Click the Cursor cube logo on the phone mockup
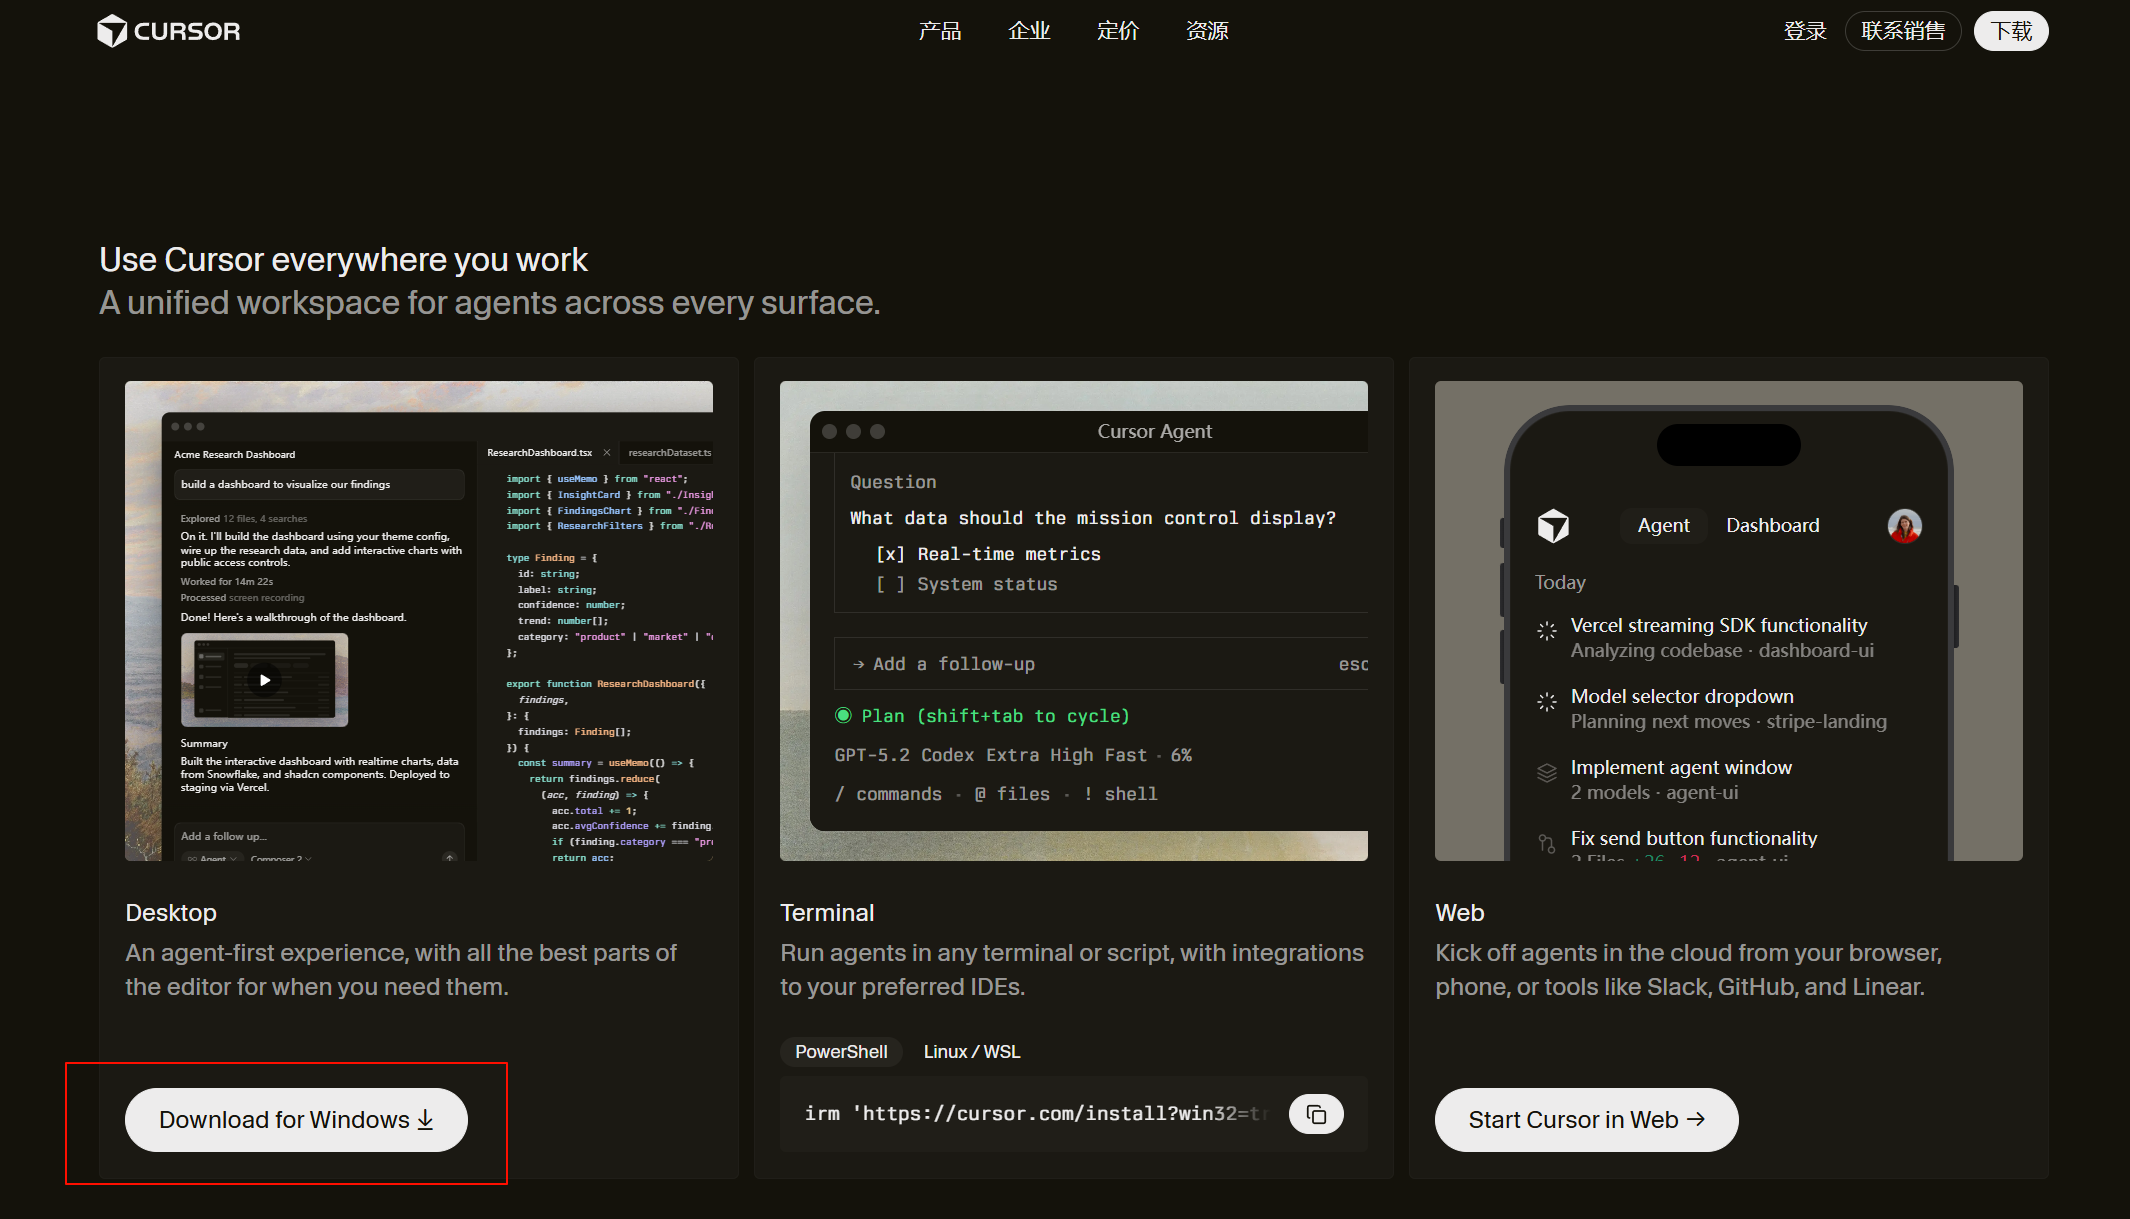The width and height of the screenshot is (2130, 1219). [1553, 525]
